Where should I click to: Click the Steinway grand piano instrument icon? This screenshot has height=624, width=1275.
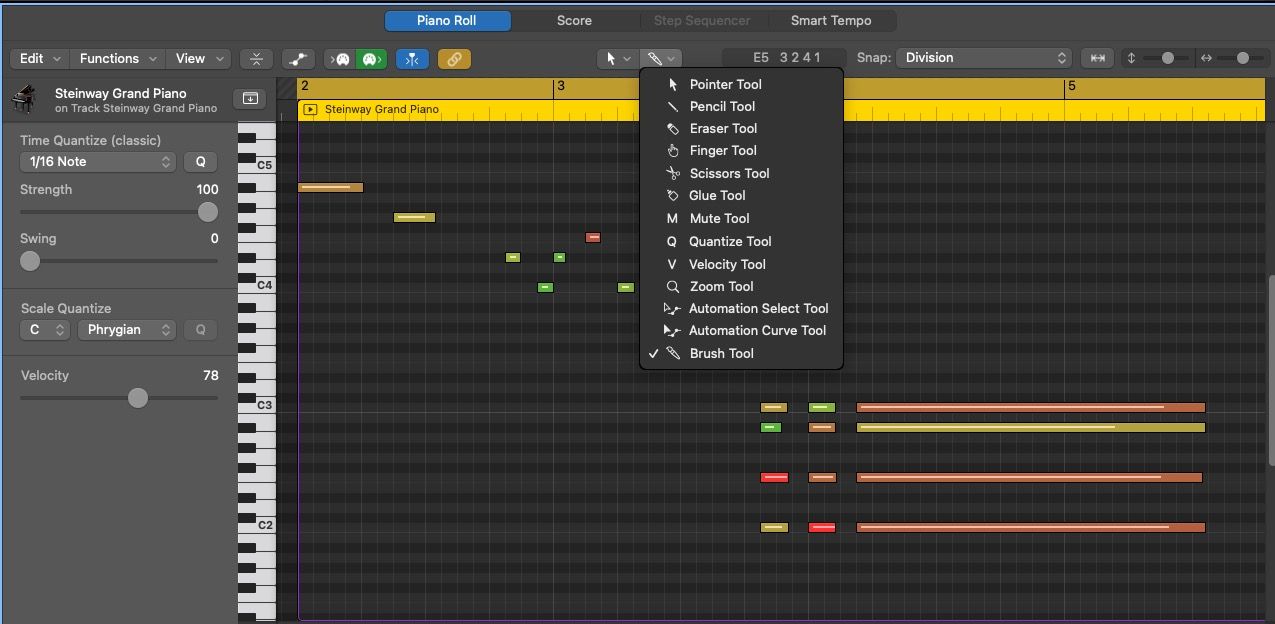pyautogui.click(x=26, y=99)
